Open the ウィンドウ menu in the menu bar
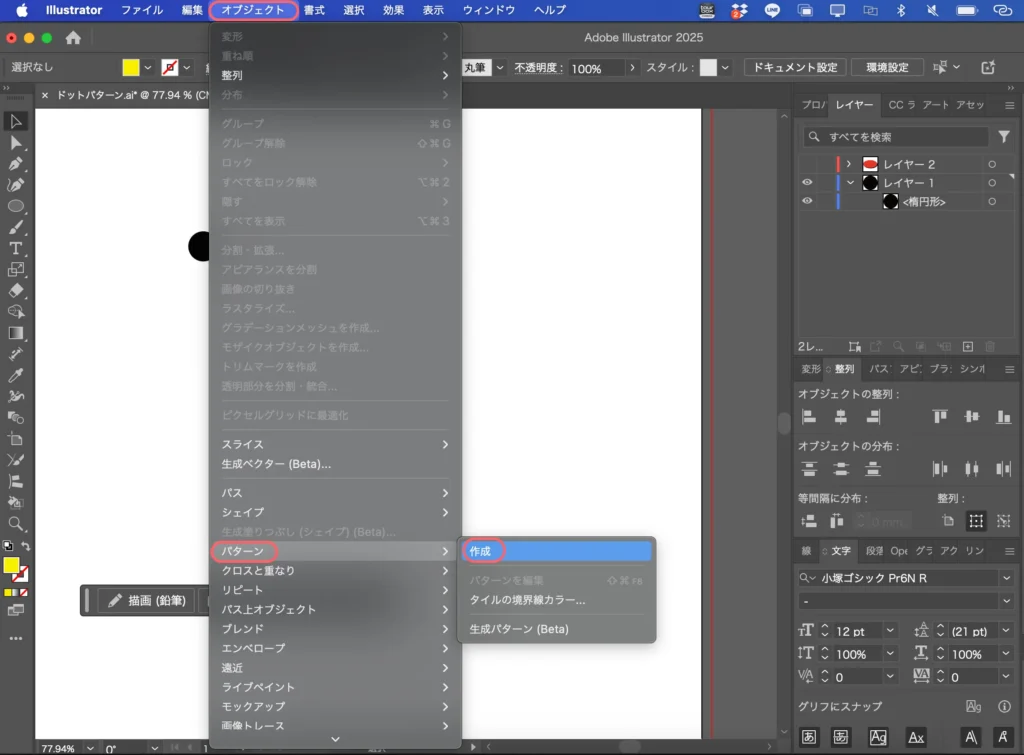1024x755 pixels. point(491,10)
